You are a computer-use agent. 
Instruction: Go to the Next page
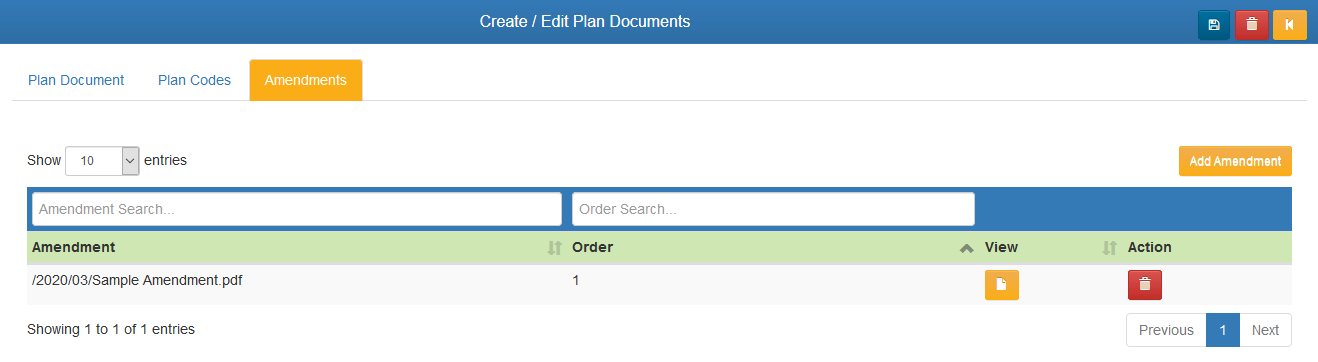[1265, 330]
